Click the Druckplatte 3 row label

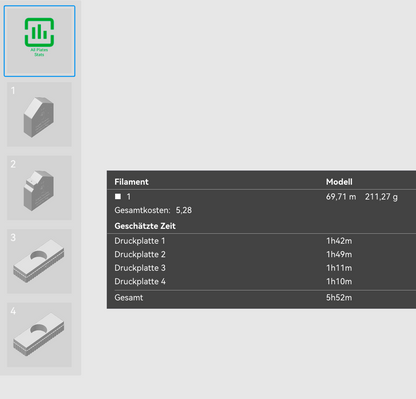140,268
